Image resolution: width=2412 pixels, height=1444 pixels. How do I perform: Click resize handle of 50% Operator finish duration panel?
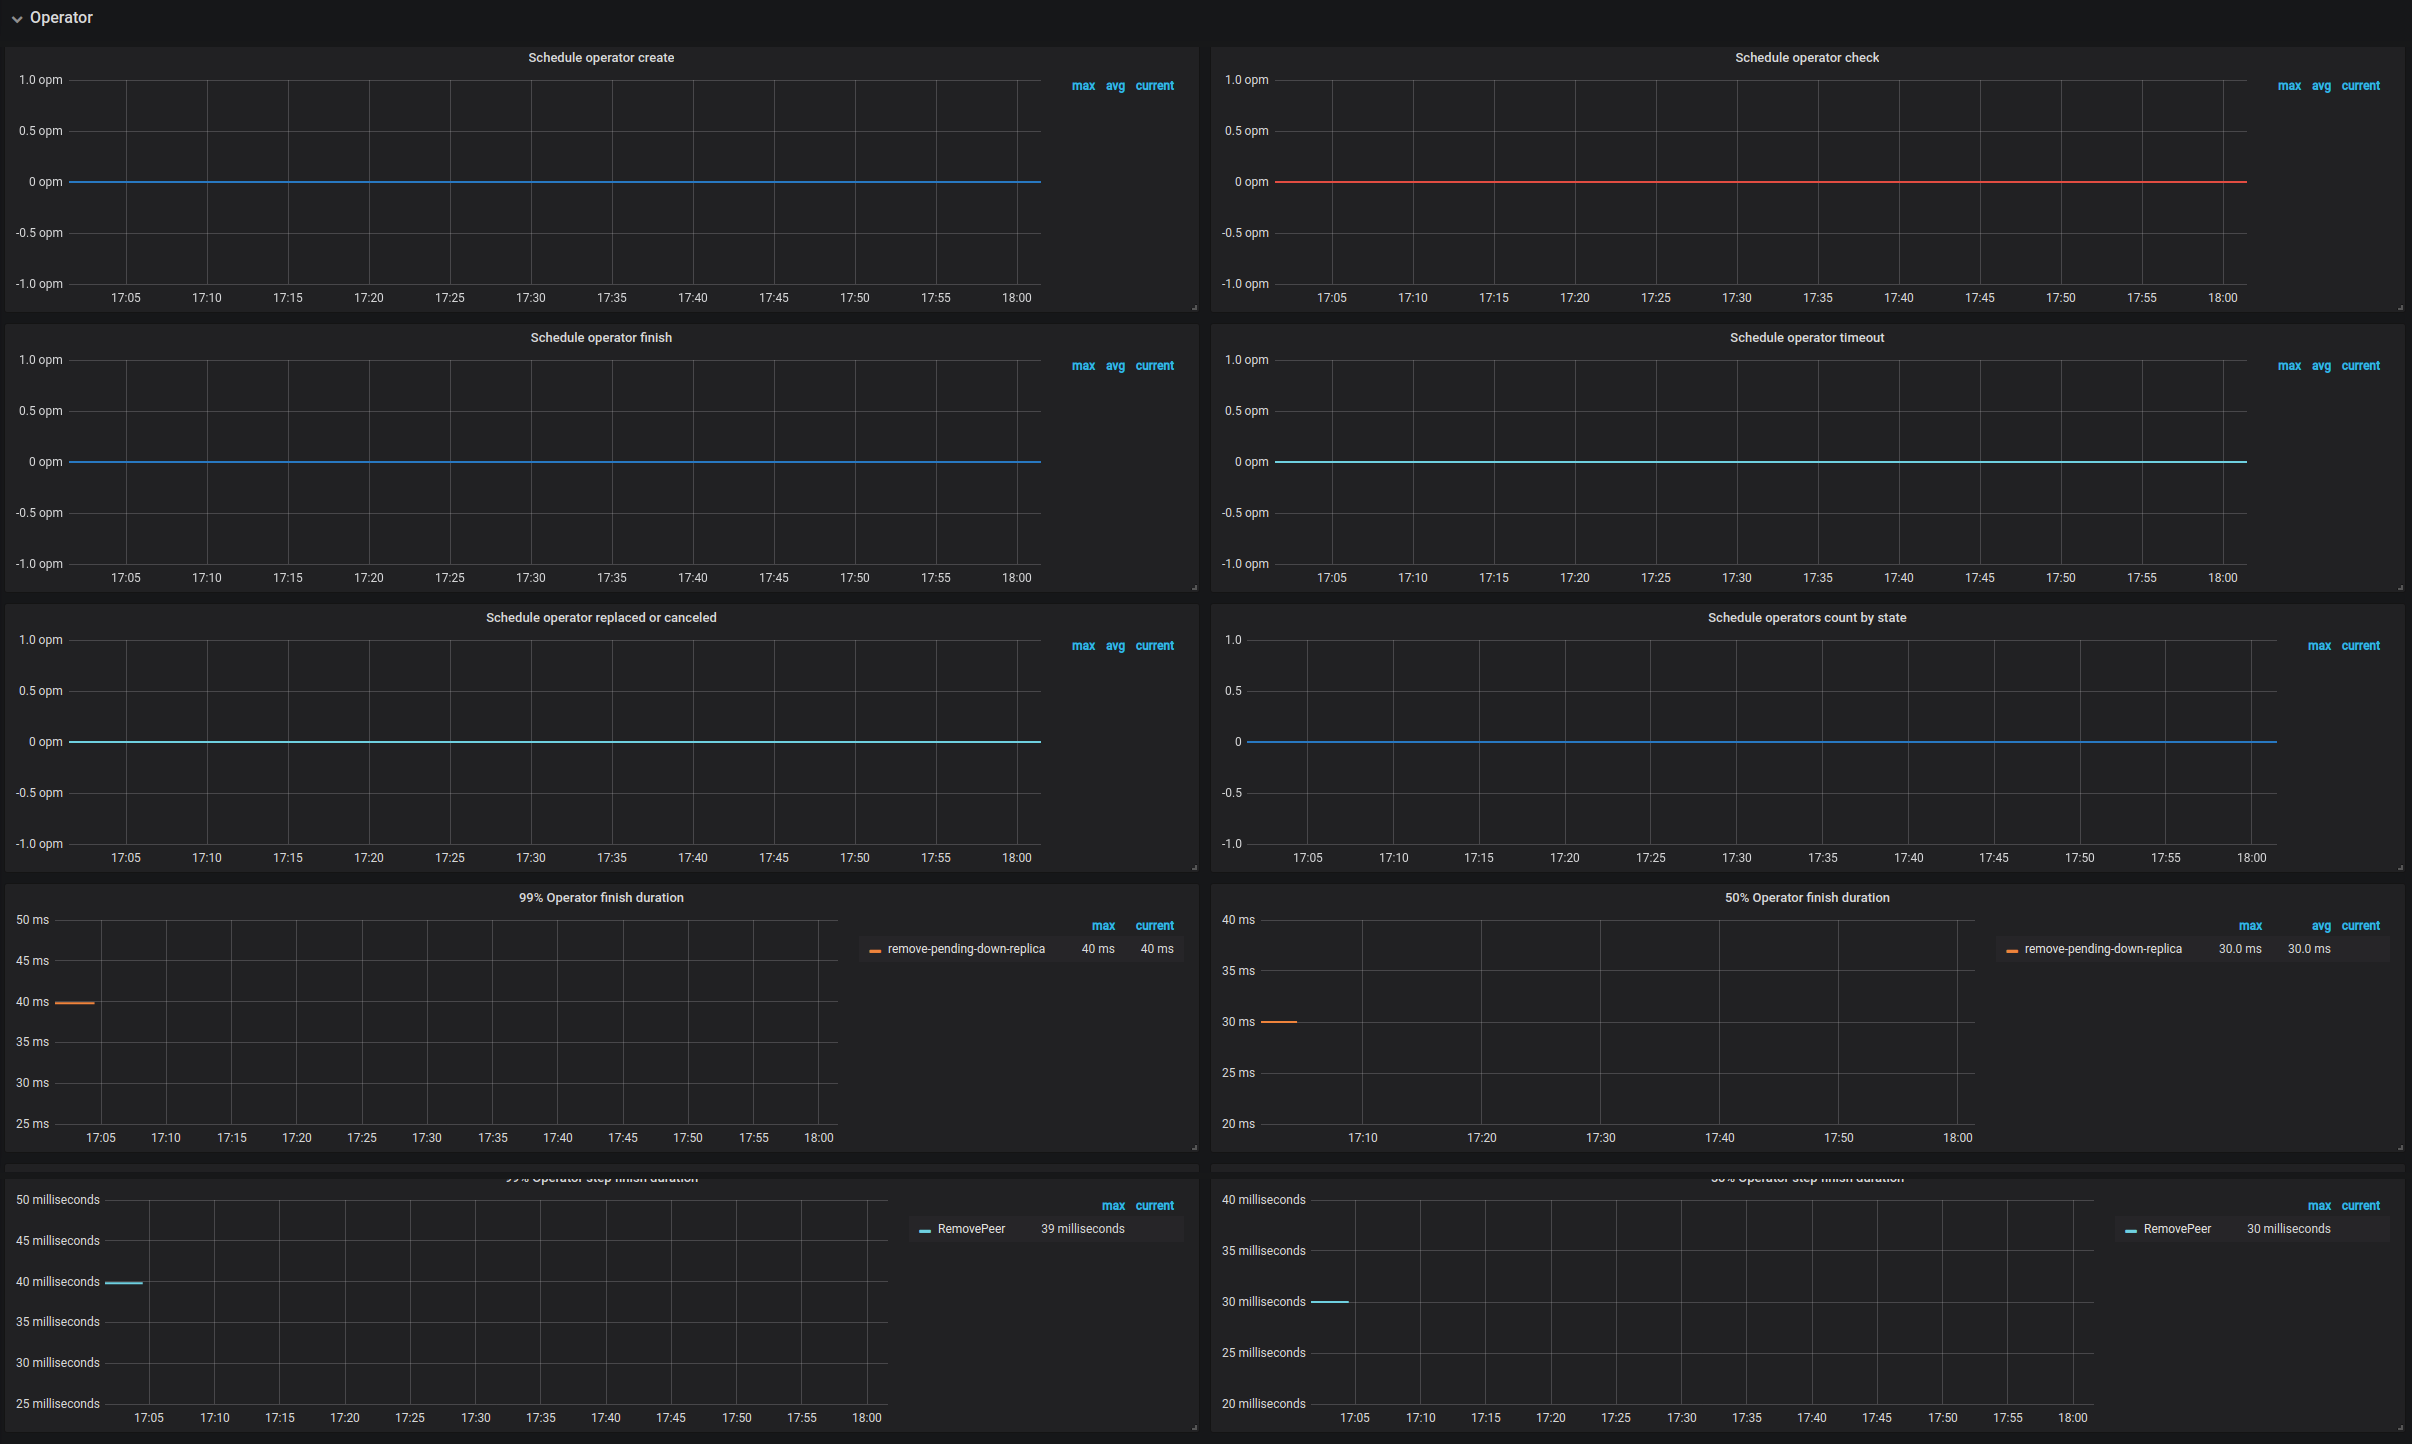(2400, 1147)
